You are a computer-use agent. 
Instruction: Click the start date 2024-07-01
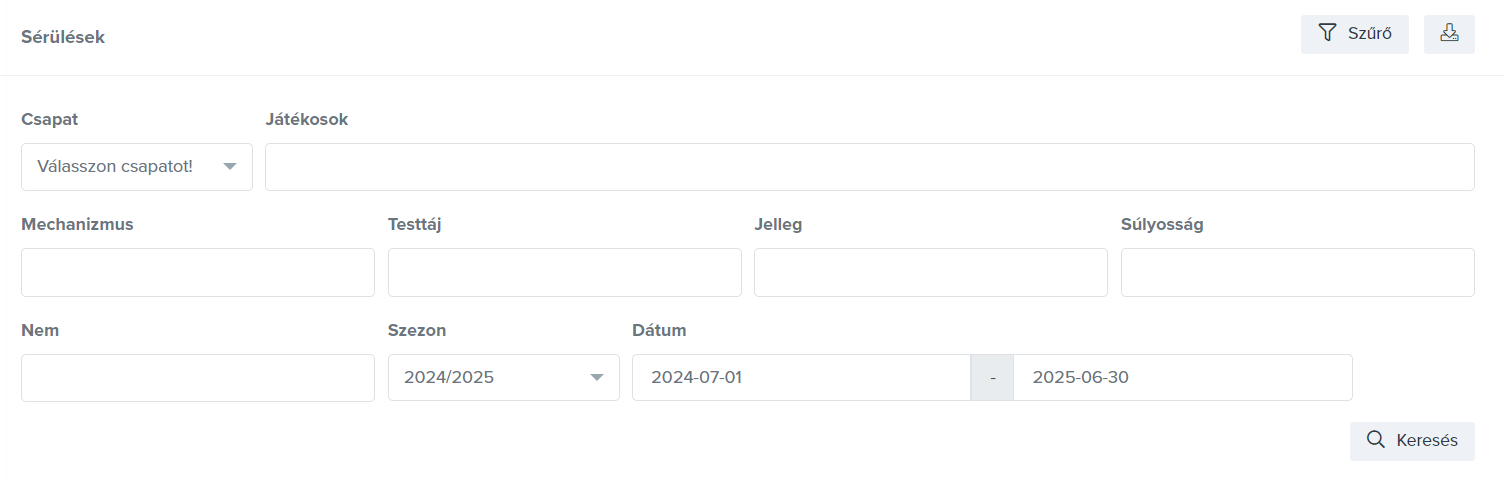pyautogui.click(x=801, y=378)
